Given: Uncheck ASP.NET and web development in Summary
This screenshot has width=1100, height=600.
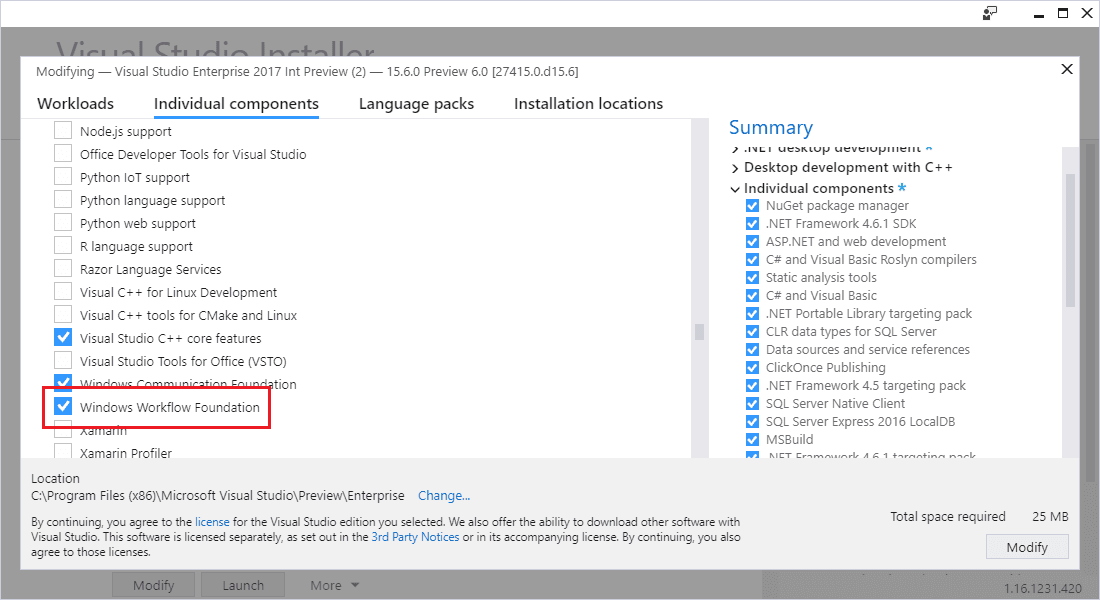Looking at the screenshot, I should pyautogui.click(x=752, y=241).
